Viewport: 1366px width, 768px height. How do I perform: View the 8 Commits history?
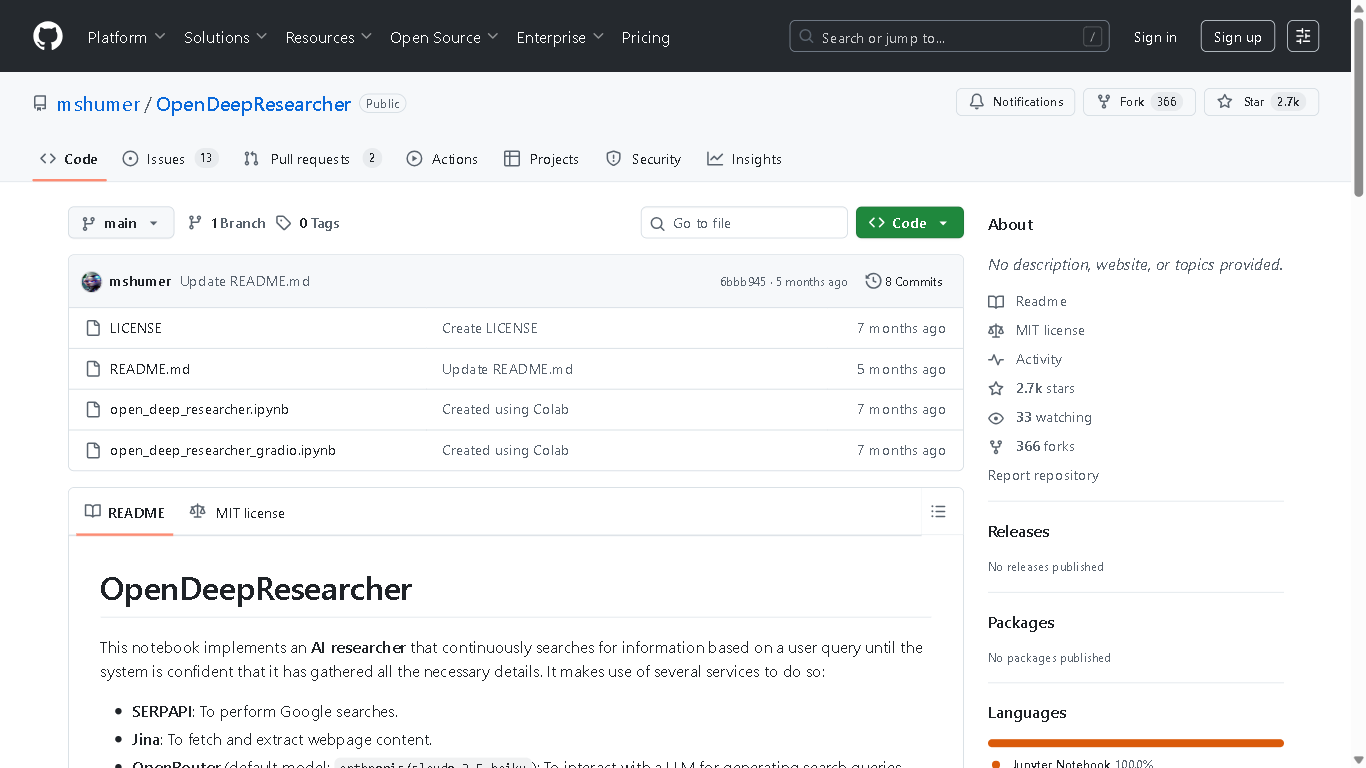coord(904,282)
